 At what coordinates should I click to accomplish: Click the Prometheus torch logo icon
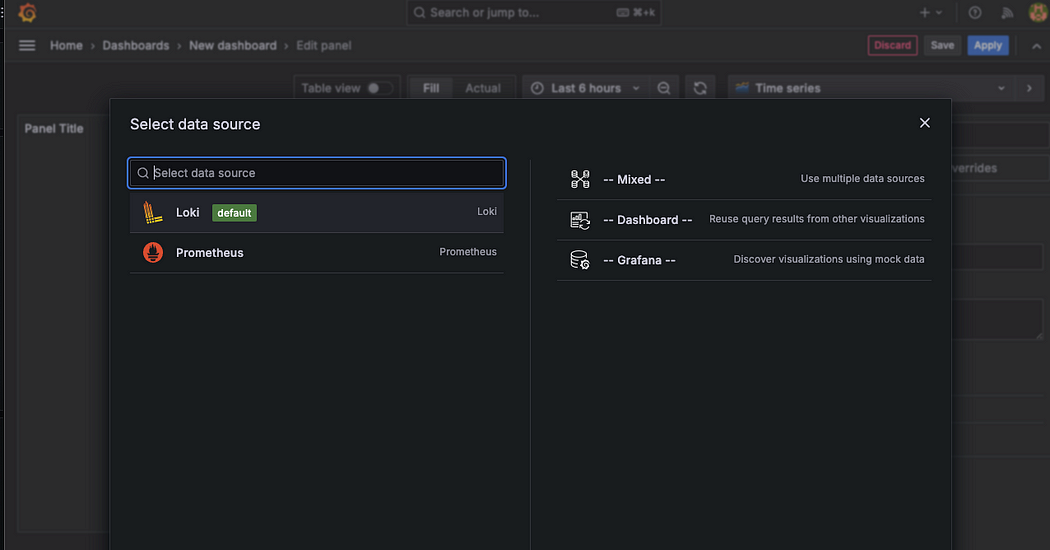coord(153,253)
